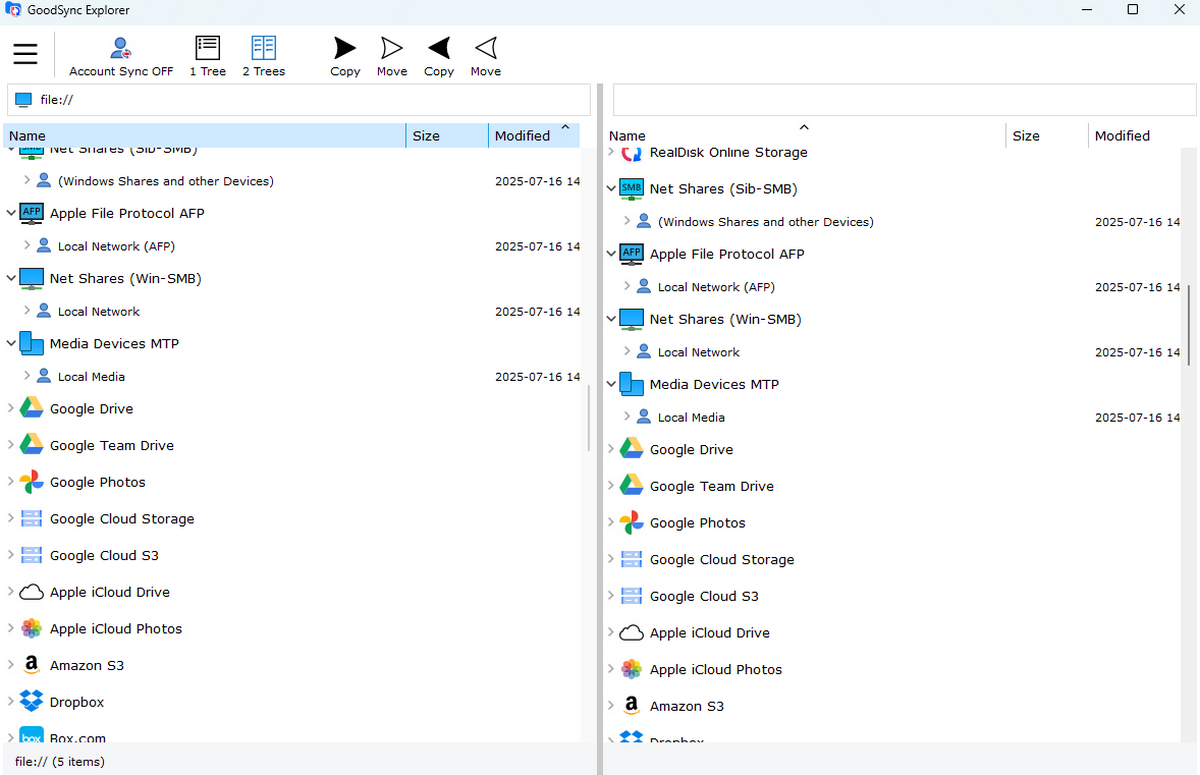Screen dimensions: 1200x775
Task: Open the hamburger main menu
Action: tap(25, 54)
